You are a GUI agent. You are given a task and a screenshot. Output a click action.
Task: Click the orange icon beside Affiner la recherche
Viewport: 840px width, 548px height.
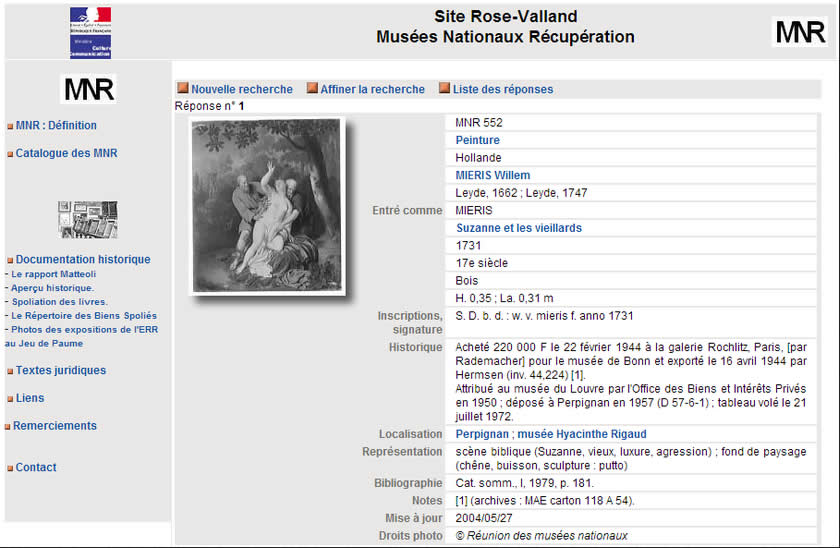[x=312, y=88]
